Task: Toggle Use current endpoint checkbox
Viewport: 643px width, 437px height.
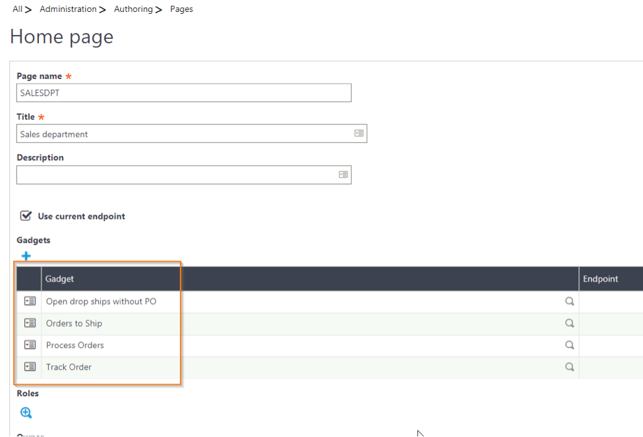Action: click(x=25, y=216)
